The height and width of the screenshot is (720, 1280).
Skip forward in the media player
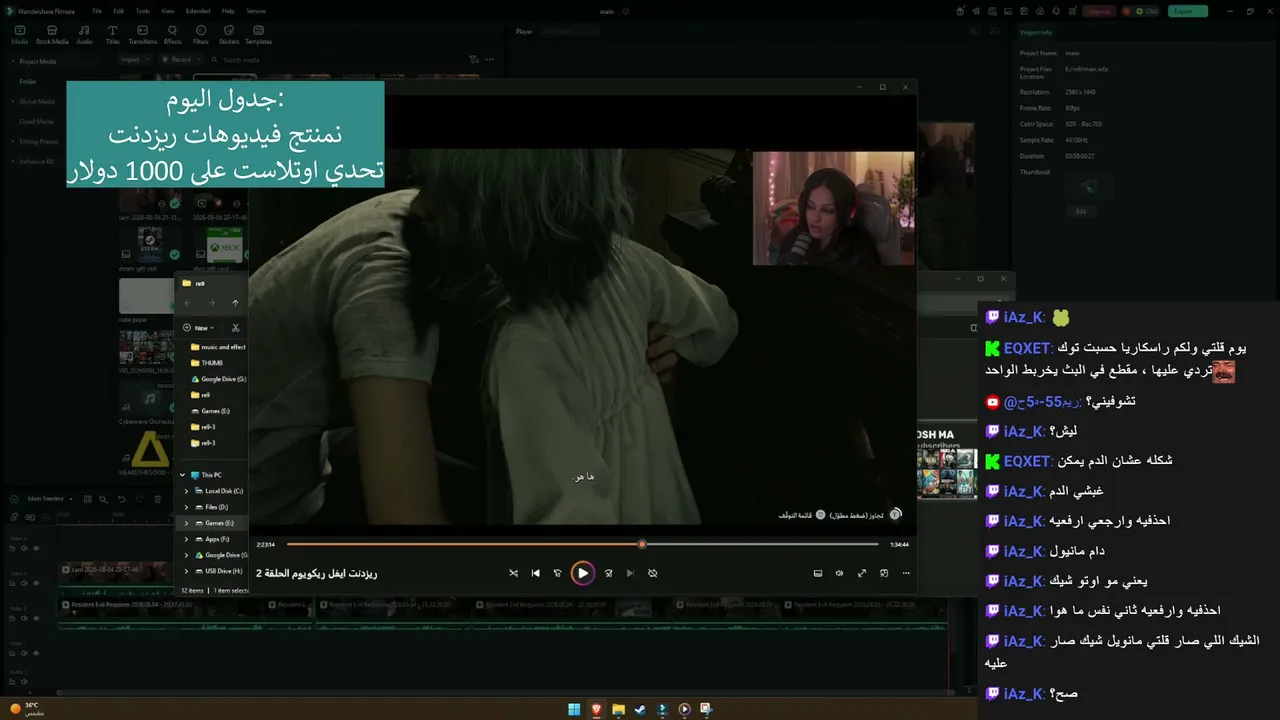608,573
